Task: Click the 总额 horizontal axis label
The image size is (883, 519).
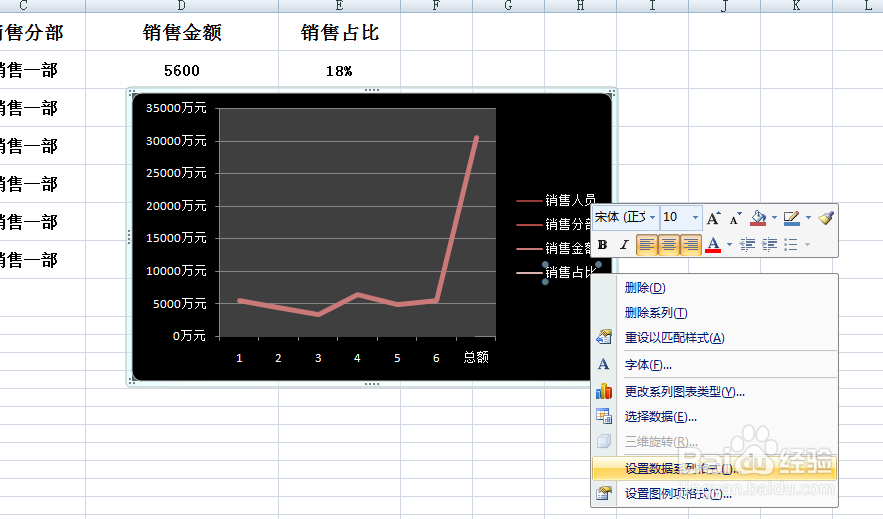Action: (476, 357)
